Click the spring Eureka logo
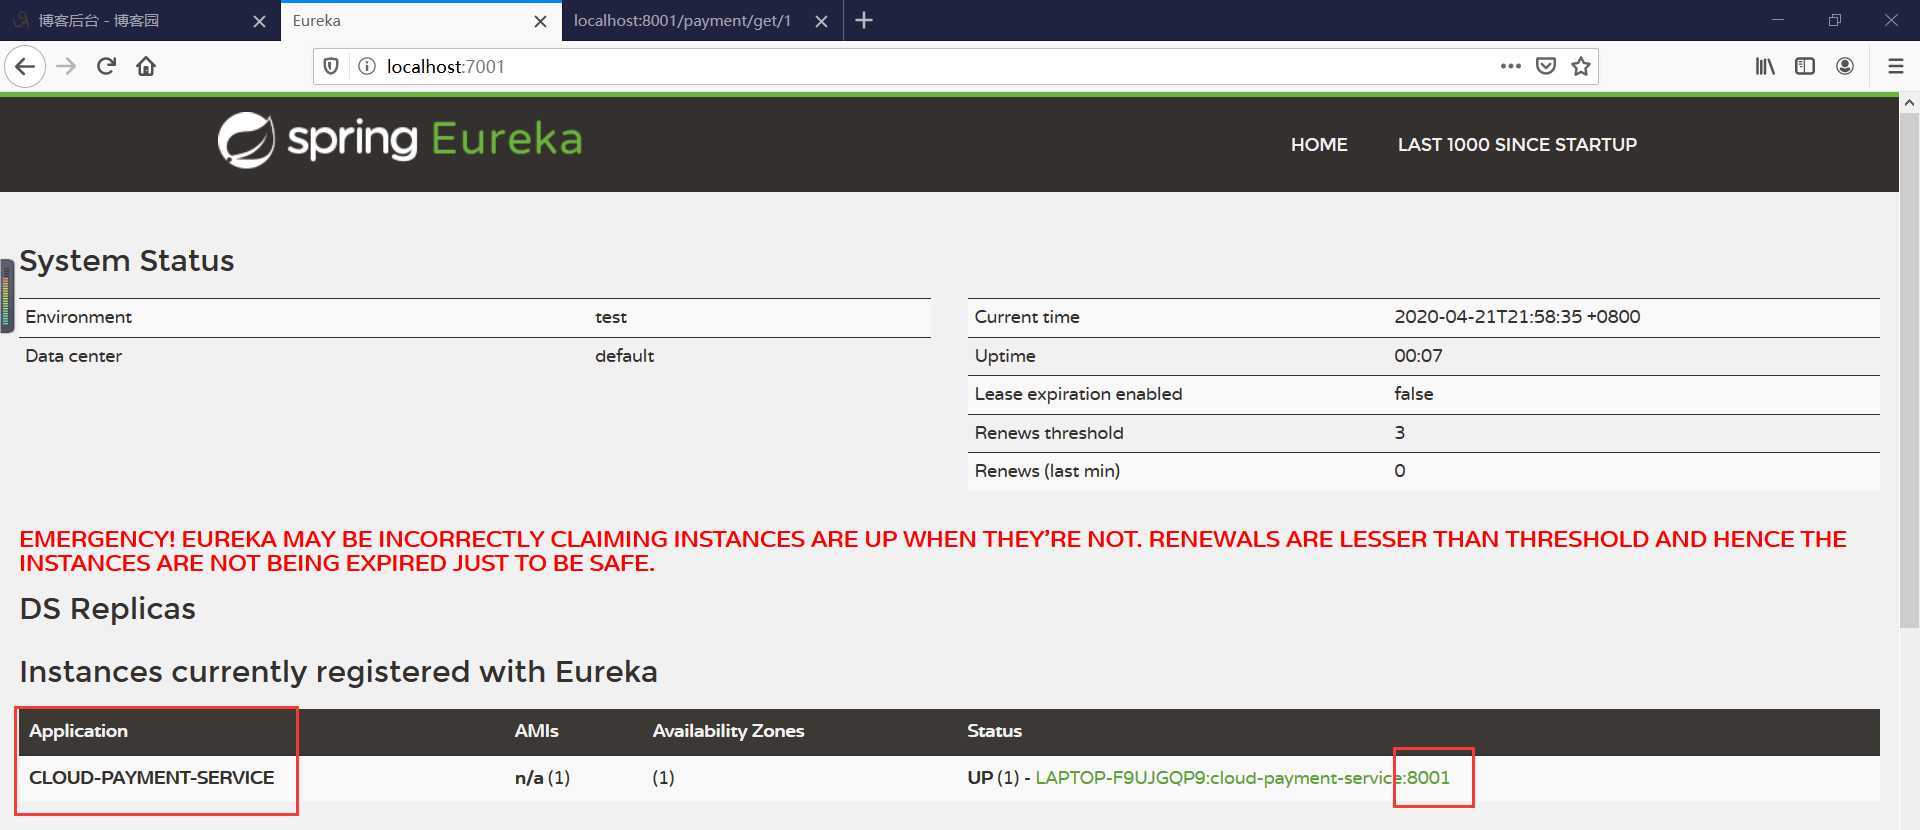 pos(400,139)
